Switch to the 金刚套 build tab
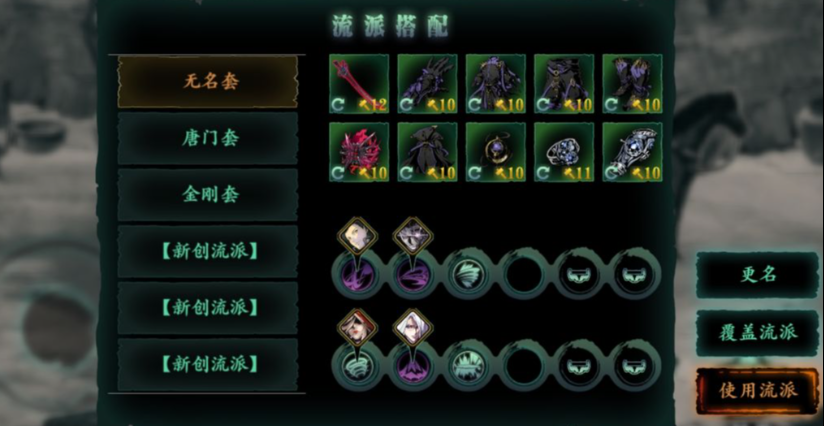This screenshot has width=824, height=426. click(x=208, y=195)
